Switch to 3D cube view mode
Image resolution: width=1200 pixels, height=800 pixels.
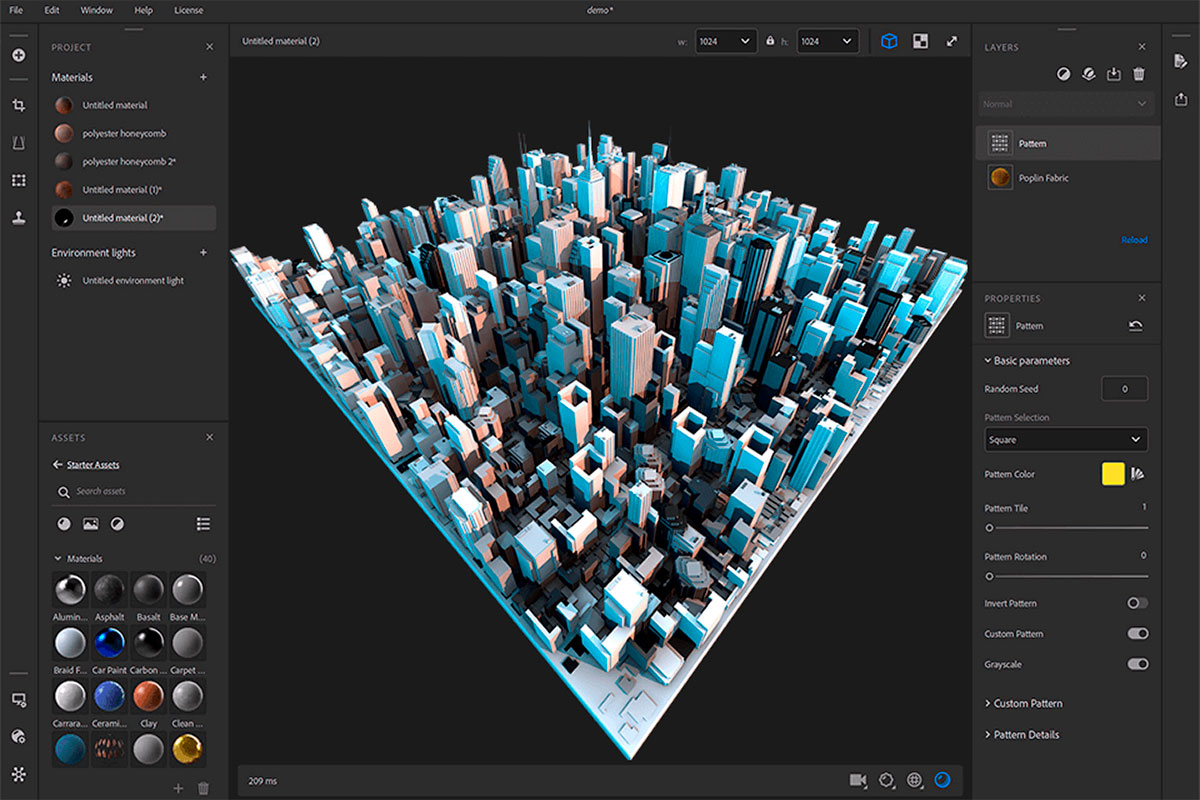889,41
